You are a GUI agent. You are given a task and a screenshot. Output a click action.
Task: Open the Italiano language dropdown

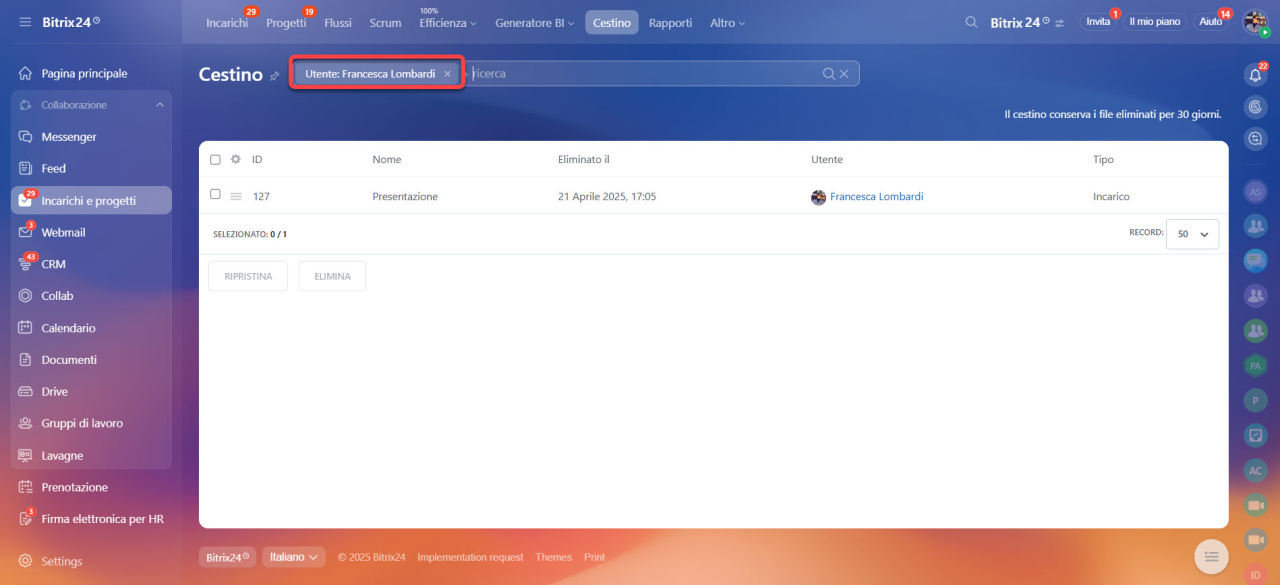pyautogui.click(x=294, y=557)
